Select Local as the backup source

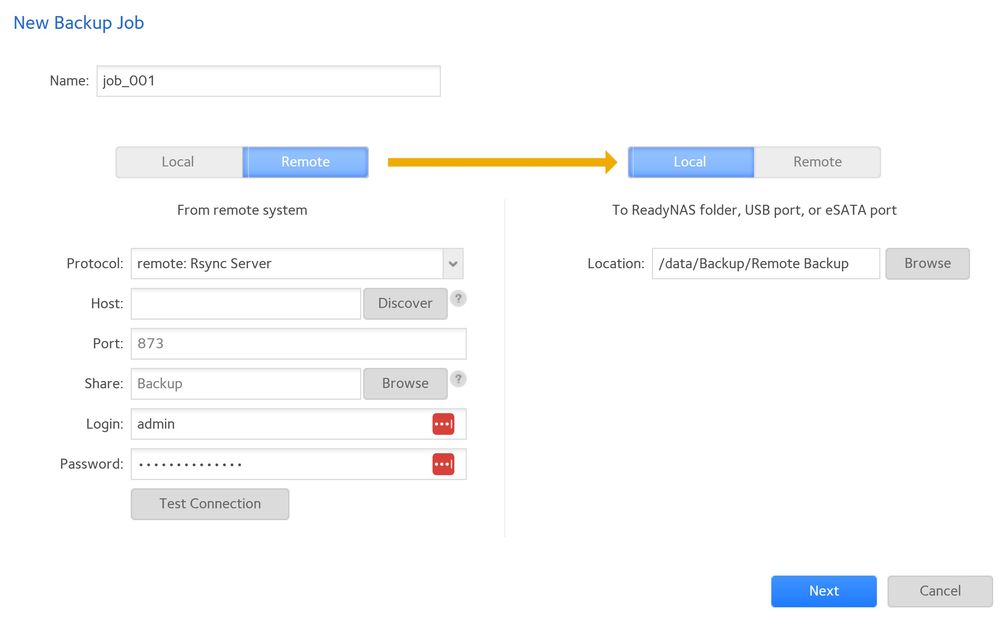pos(178,162)
